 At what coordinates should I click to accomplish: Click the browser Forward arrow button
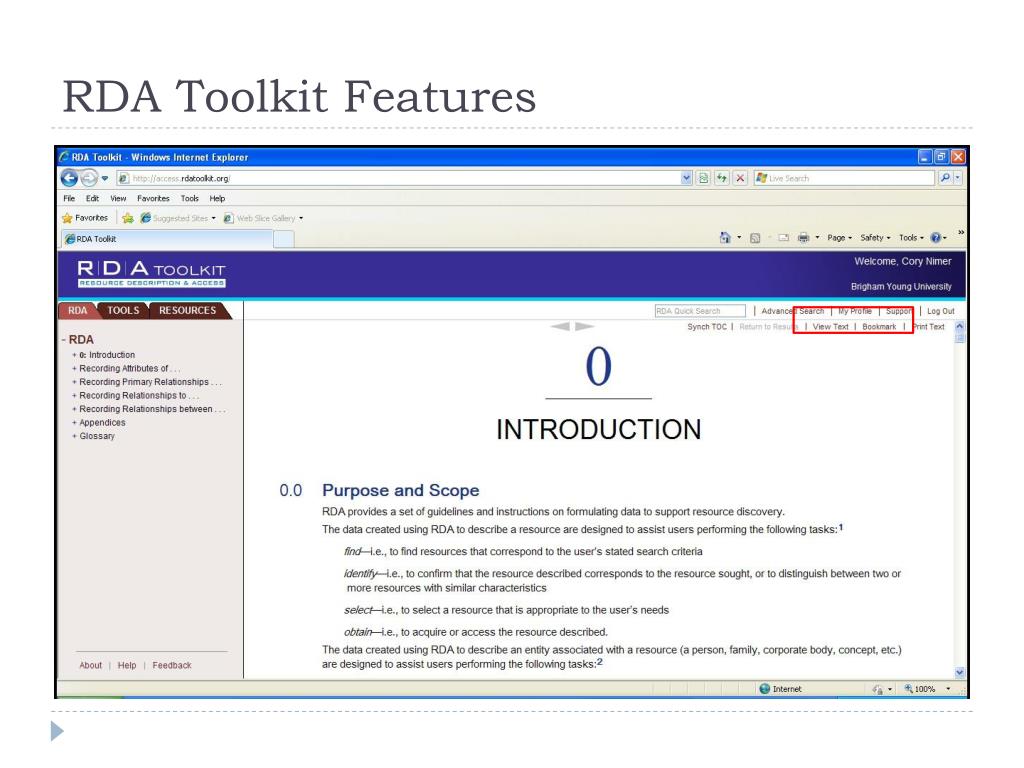[89, 178]
